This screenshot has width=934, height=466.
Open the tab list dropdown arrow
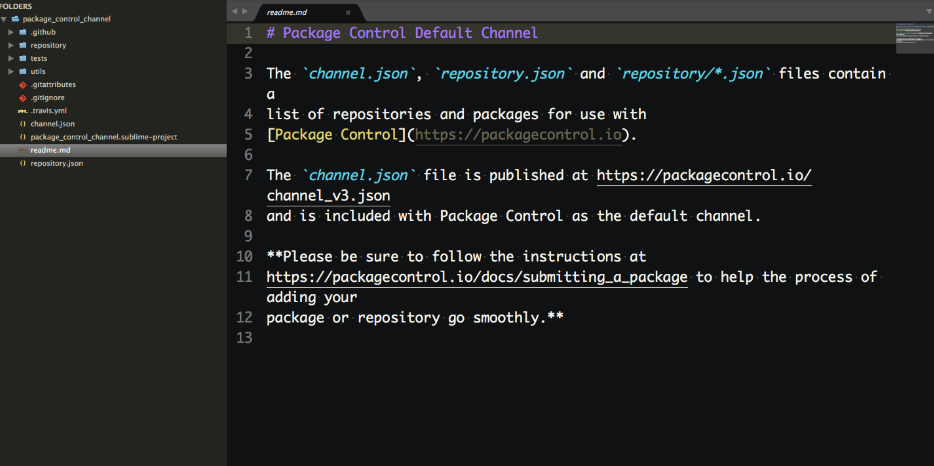tap(927, 11)
